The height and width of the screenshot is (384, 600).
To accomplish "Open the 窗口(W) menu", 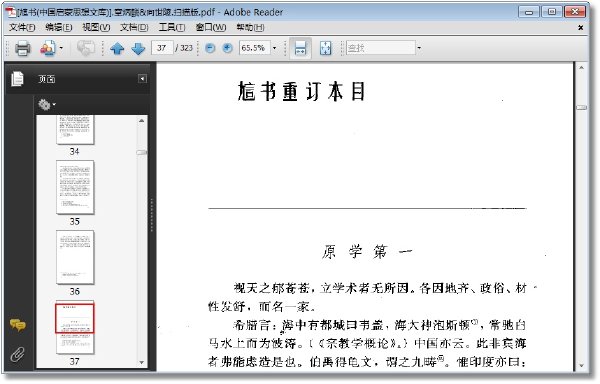I will point(210,28).
